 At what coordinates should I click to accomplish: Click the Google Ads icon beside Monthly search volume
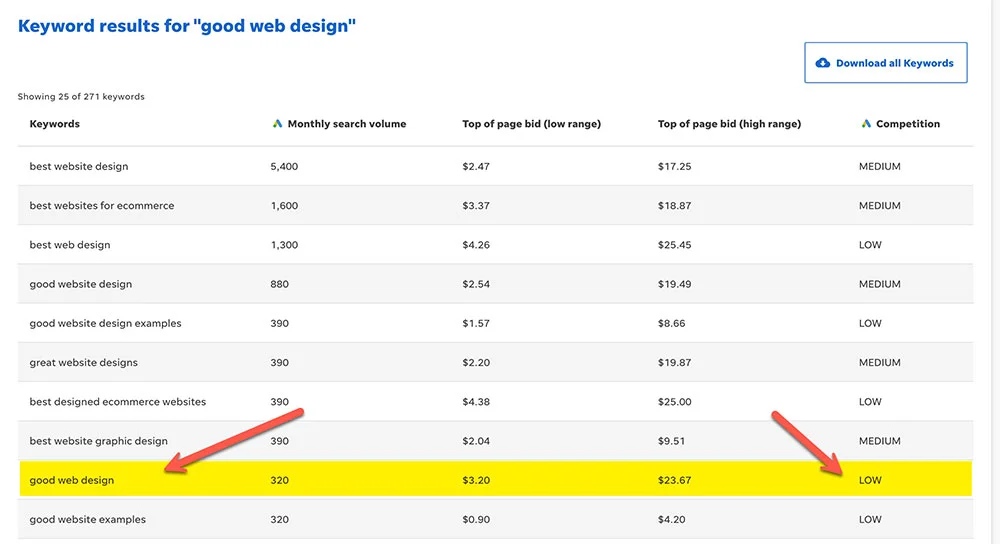(277, 124)
